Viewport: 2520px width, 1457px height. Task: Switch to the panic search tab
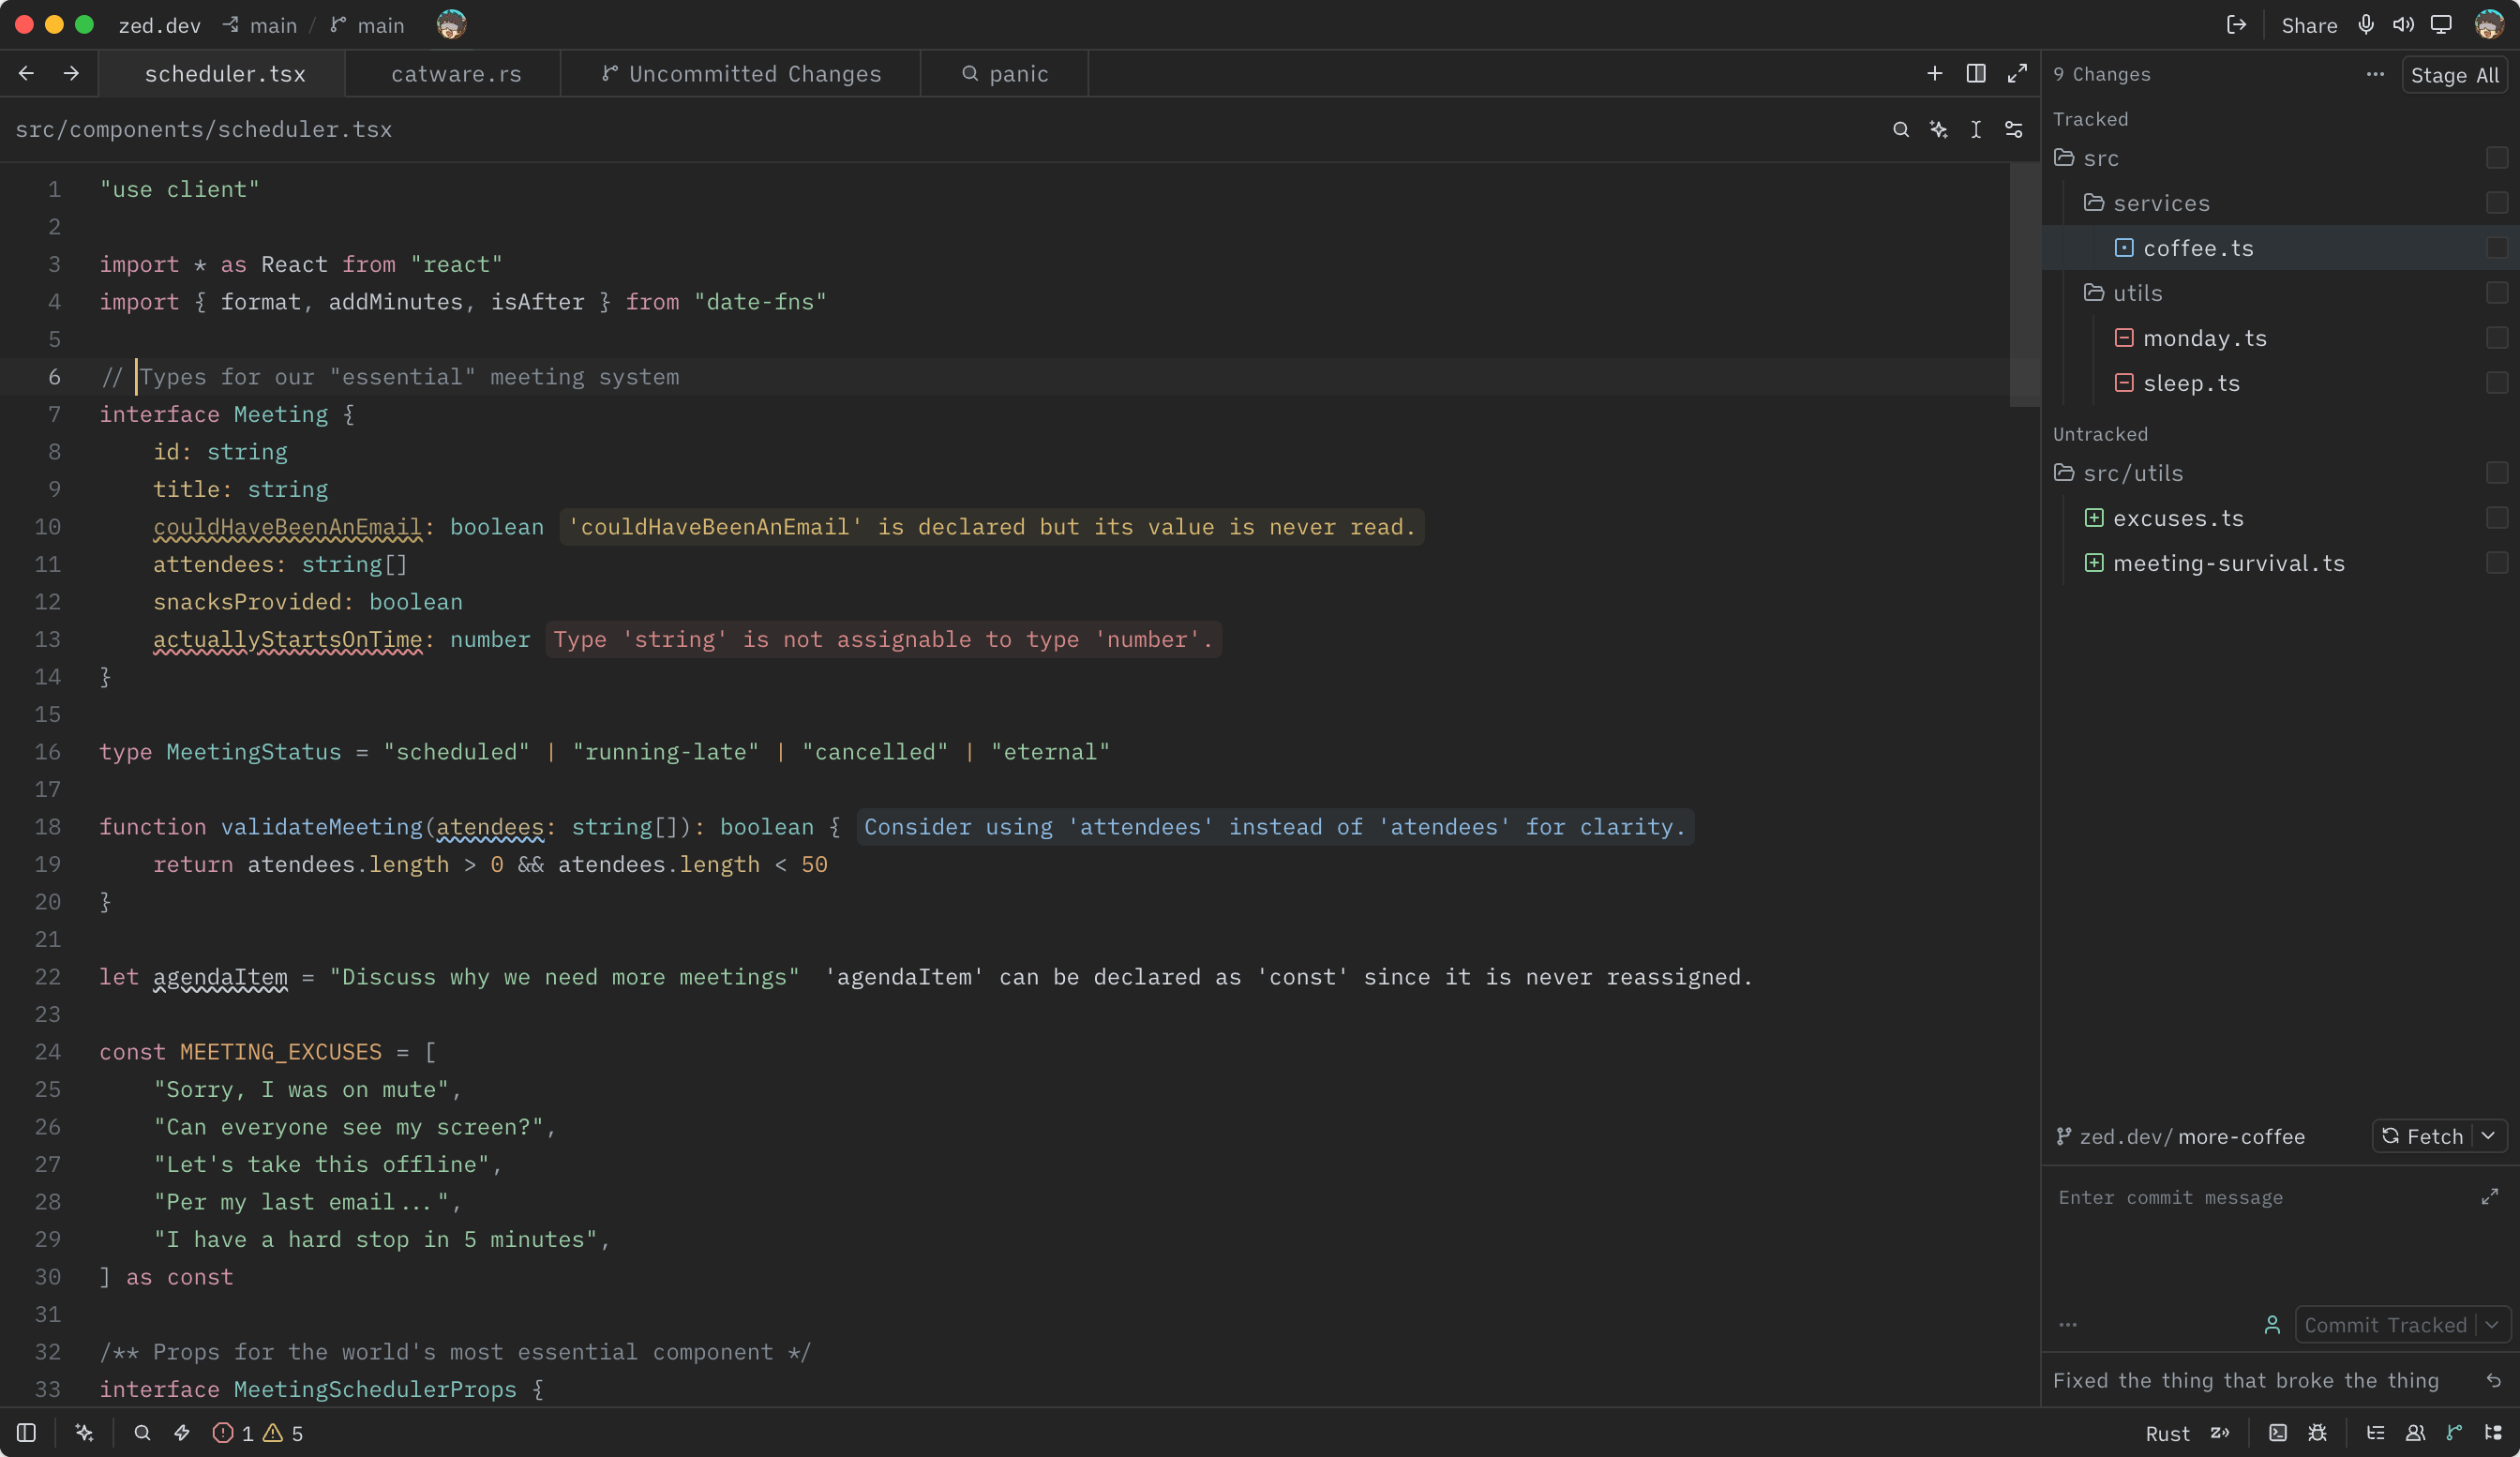1005,74
